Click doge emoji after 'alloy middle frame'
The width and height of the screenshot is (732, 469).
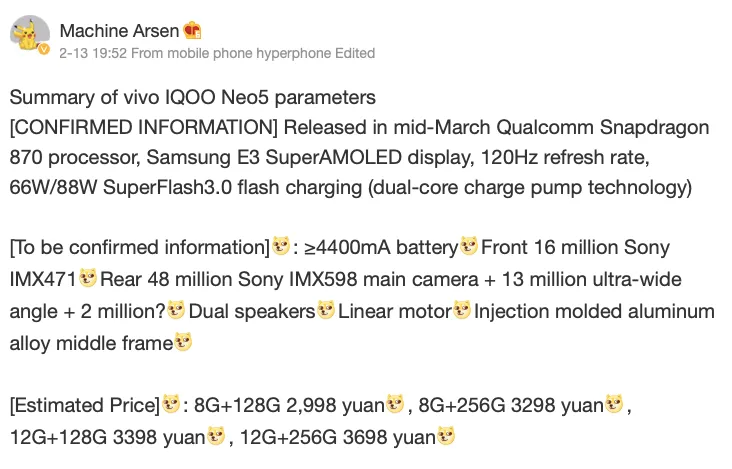tap(183, 343)
